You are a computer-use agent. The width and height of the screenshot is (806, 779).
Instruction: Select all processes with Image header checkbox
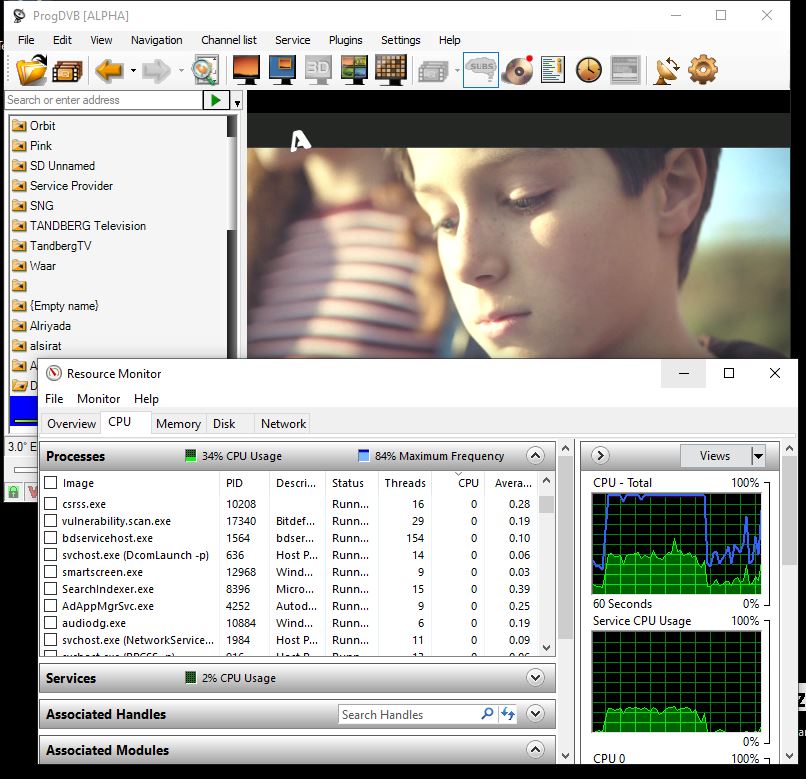click(51, 483)
